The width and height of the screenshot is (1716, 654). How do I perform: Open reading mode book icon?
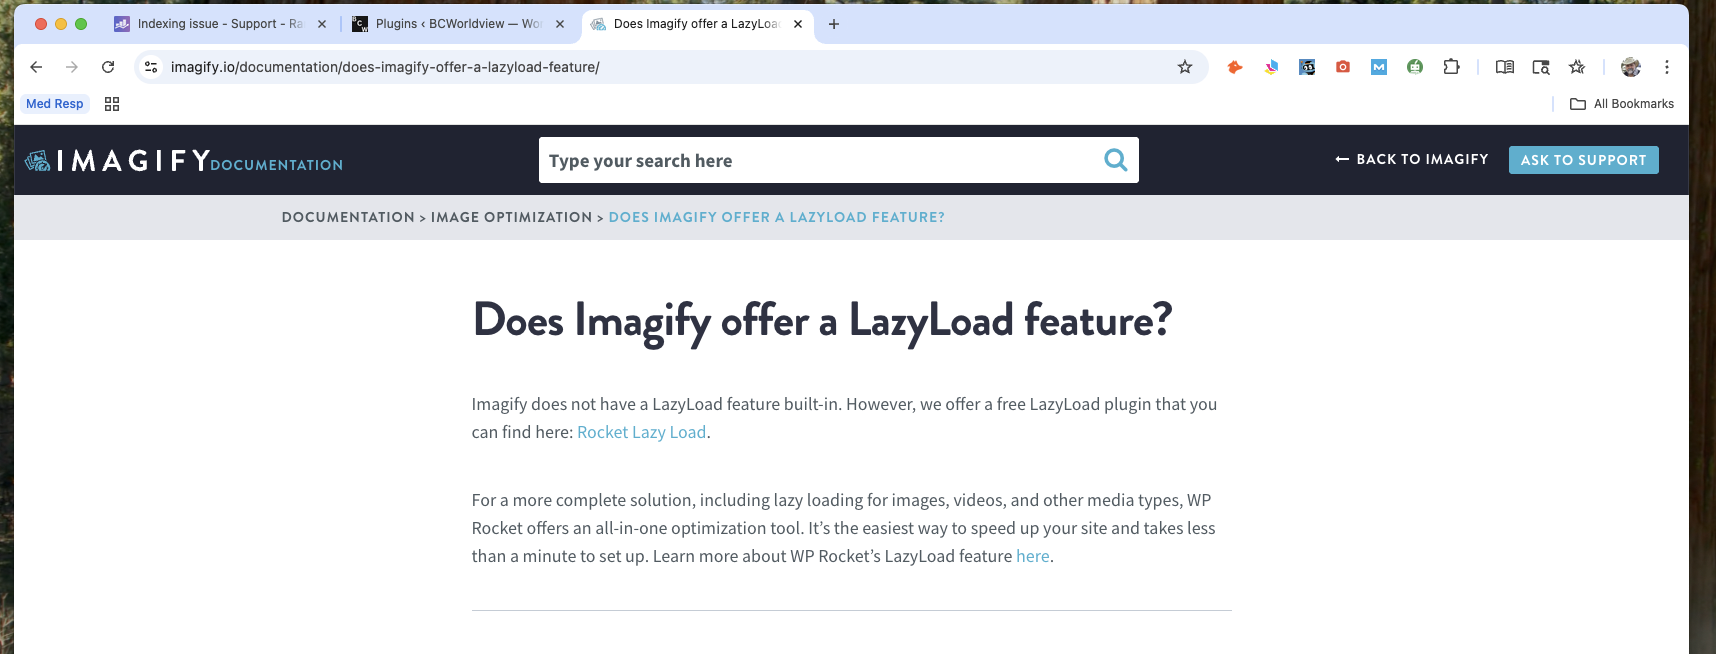1504,67
